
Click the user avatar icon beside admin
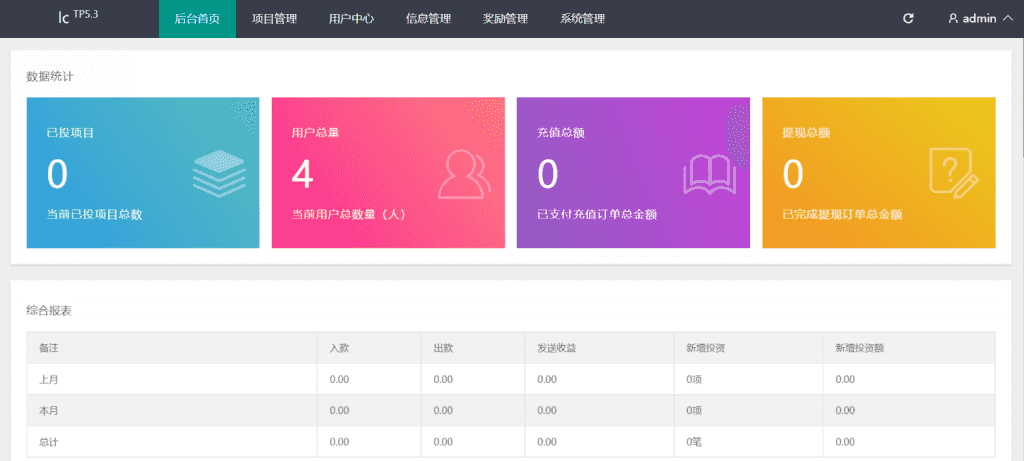pyautogui.click(x=953, y=19)
